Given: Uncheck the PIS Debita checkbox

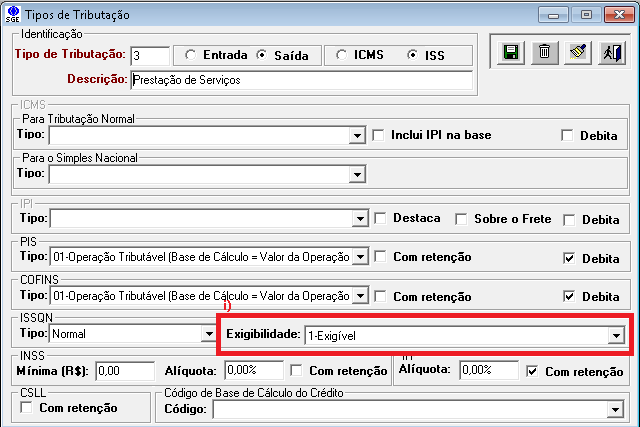Looking at the screenshot, I should (569, 258).
